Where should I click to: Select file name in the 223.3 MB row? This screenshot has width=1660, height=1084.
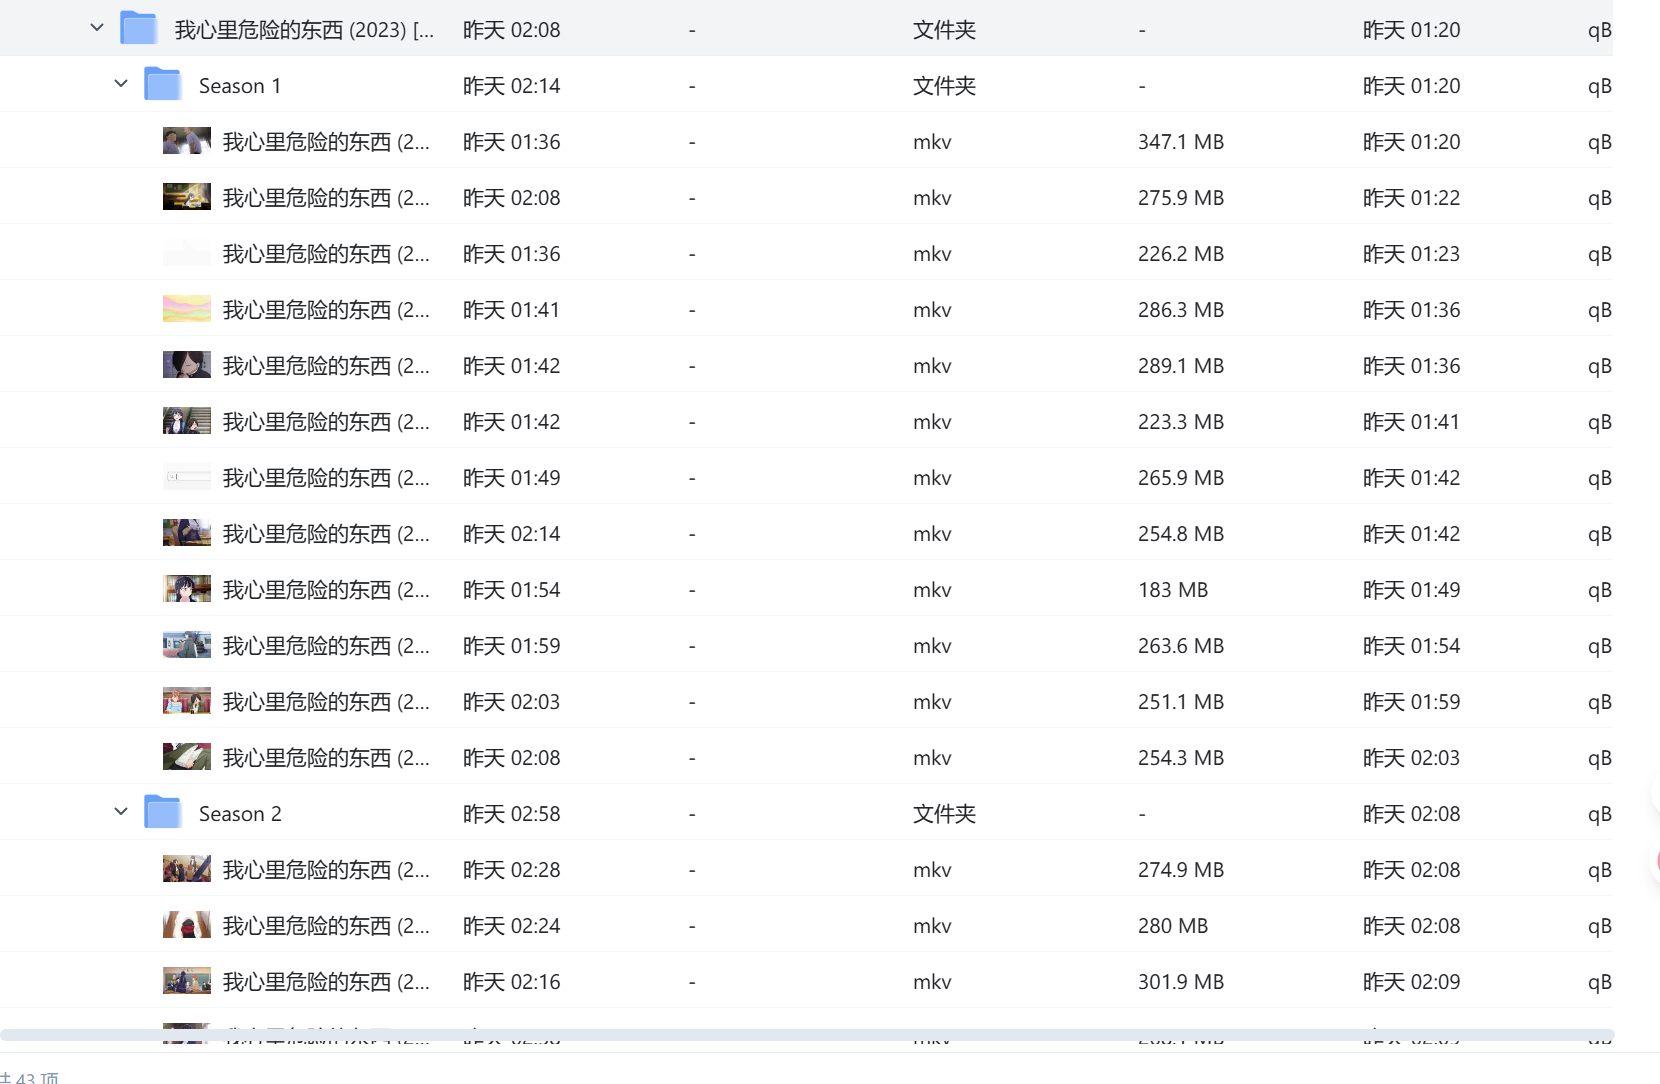[326, 422]
